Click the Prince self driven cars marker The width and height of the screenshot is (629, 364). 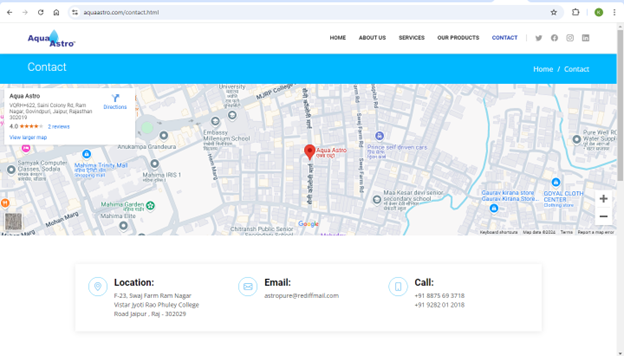tap(379, 136)
